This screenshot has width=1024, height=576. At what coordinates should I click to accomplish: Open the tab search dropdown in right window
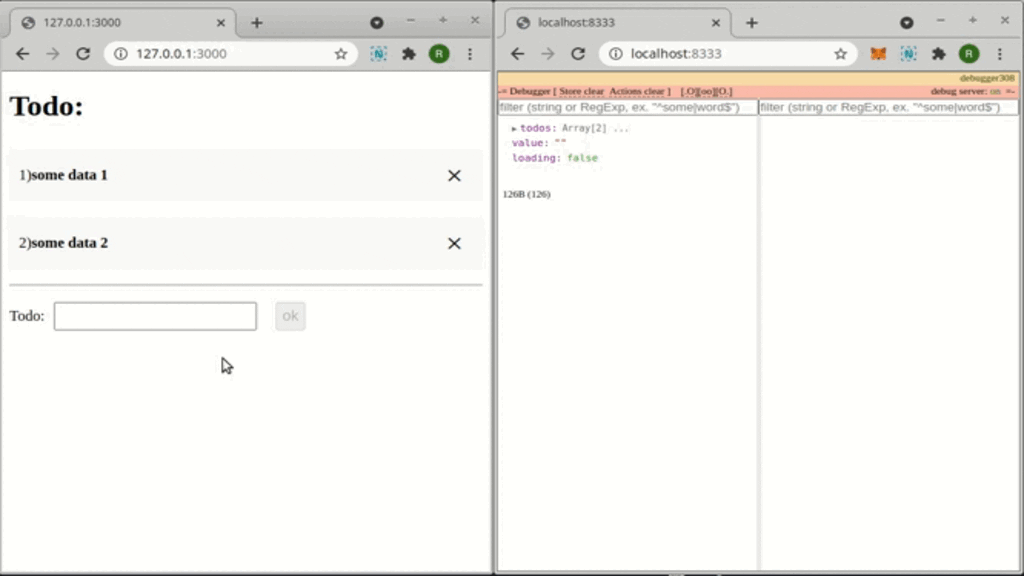(906, 22)
